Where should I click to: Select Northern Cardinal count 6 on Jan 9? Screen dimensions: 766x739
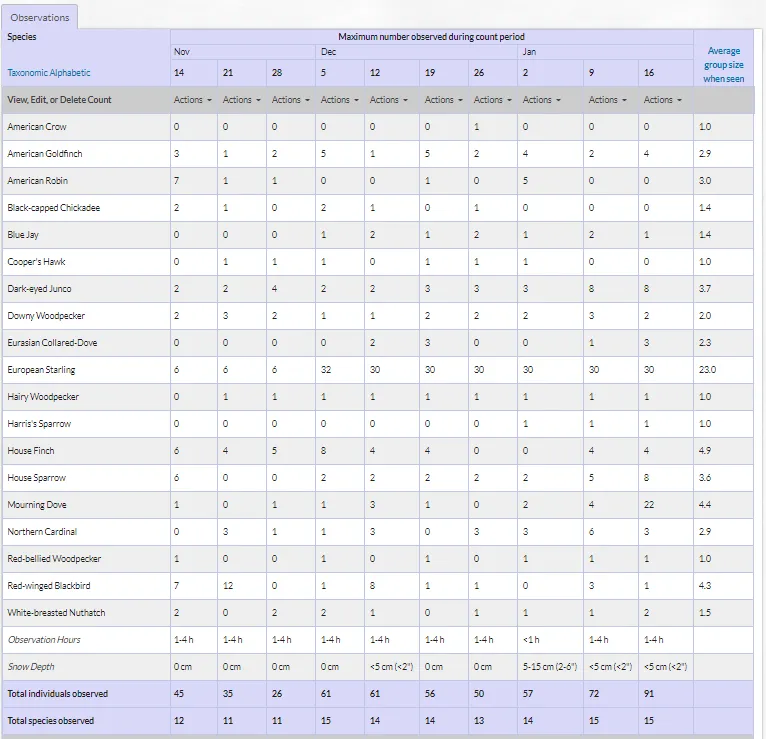coord(591,532)
